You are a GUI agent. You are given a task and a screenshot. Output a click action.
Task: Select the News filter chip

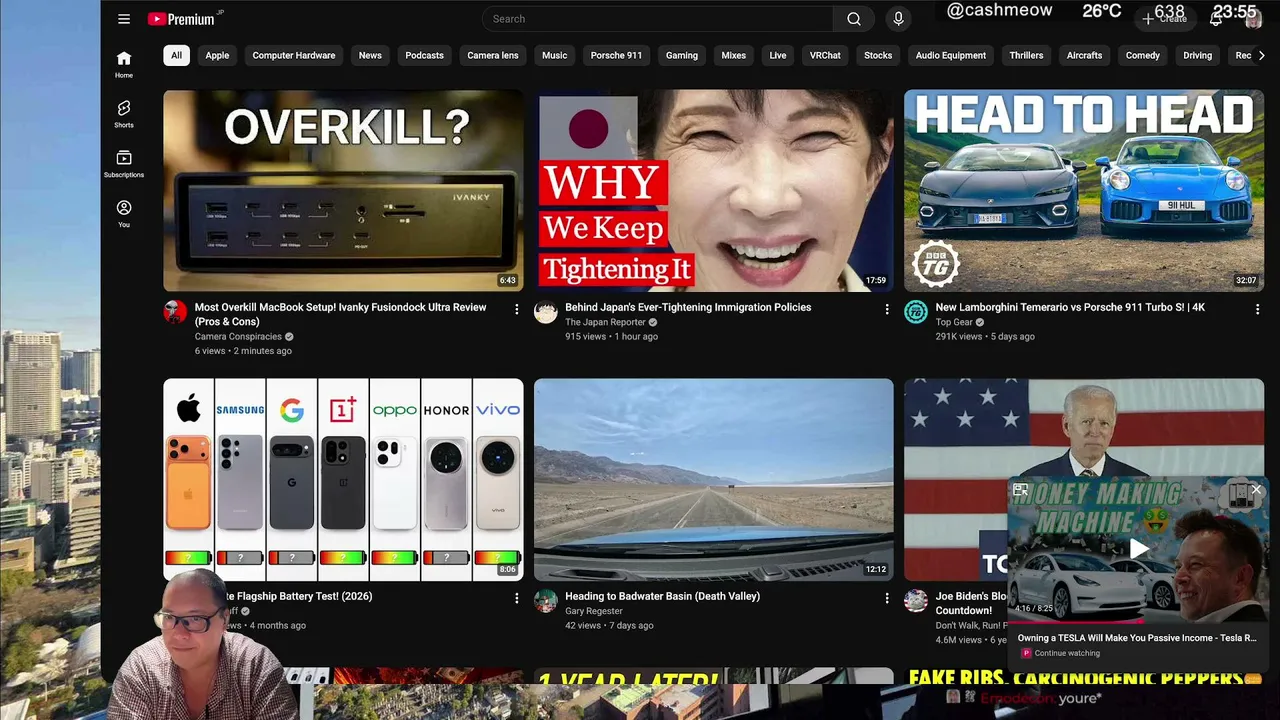[370, 56]
